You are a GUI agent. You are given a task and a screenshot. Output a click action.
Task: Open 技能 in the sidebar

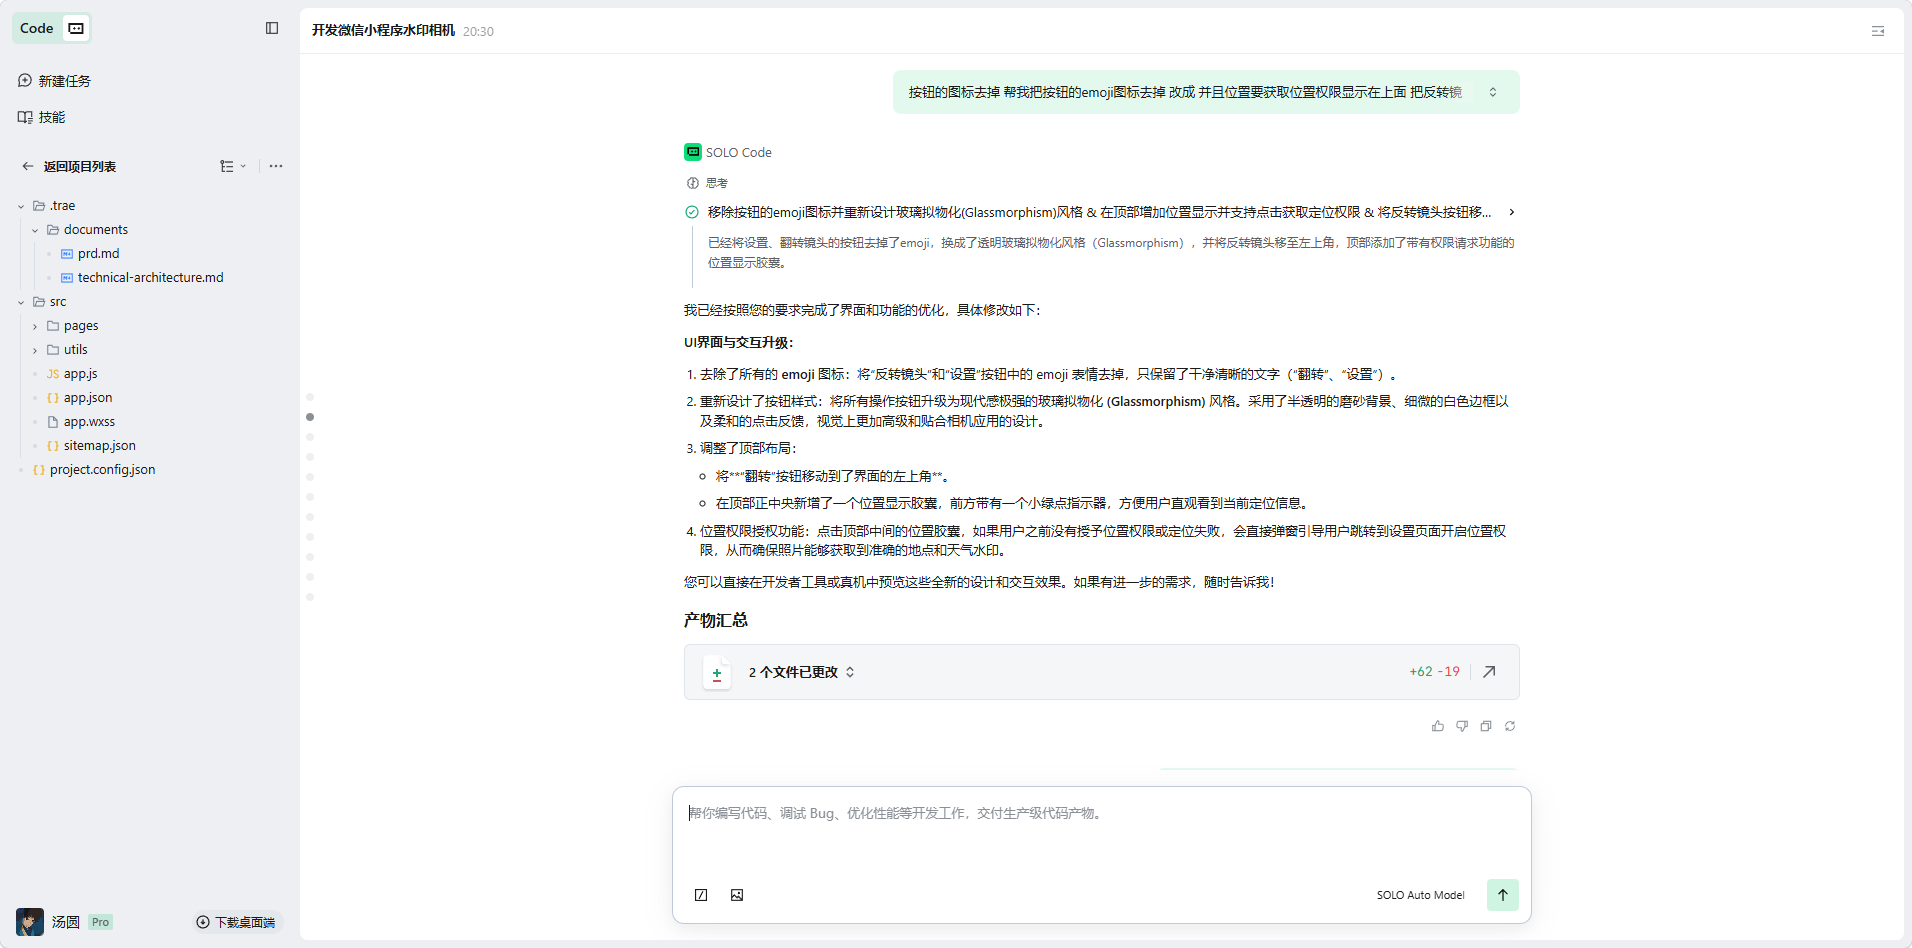click(51, 117)
